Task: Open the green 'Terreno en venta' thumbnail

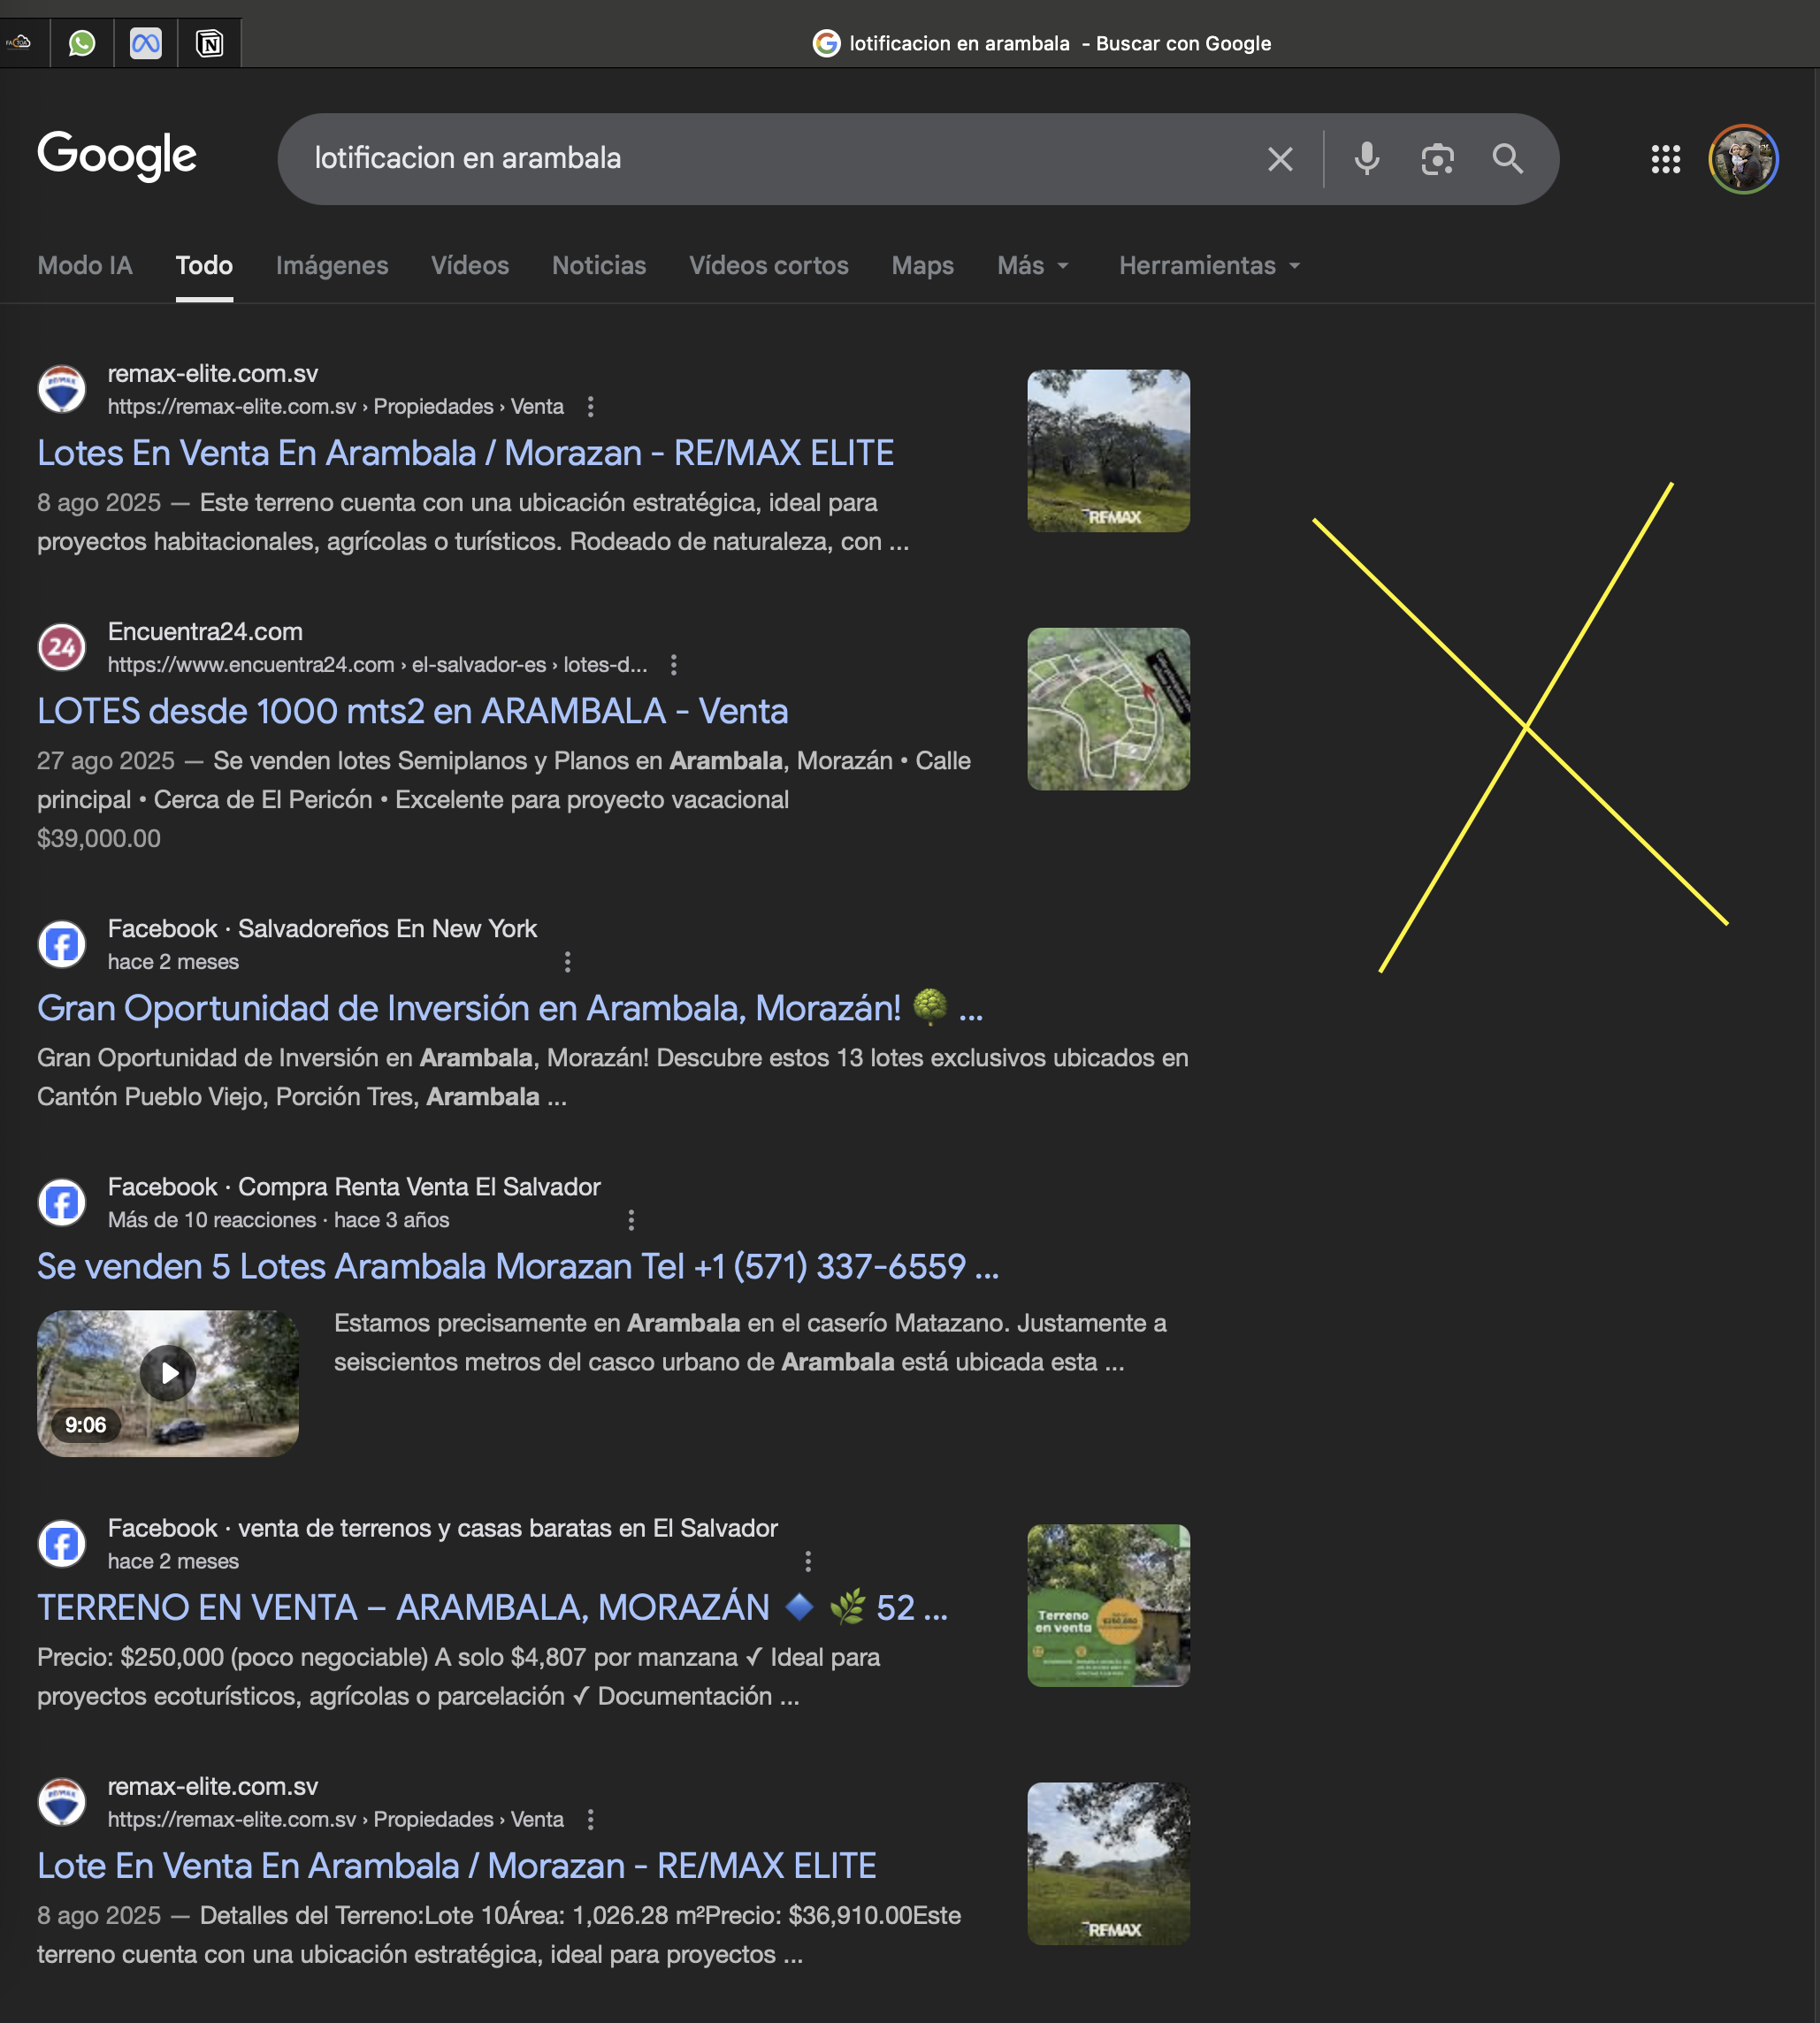Action: (1108, 1605)
